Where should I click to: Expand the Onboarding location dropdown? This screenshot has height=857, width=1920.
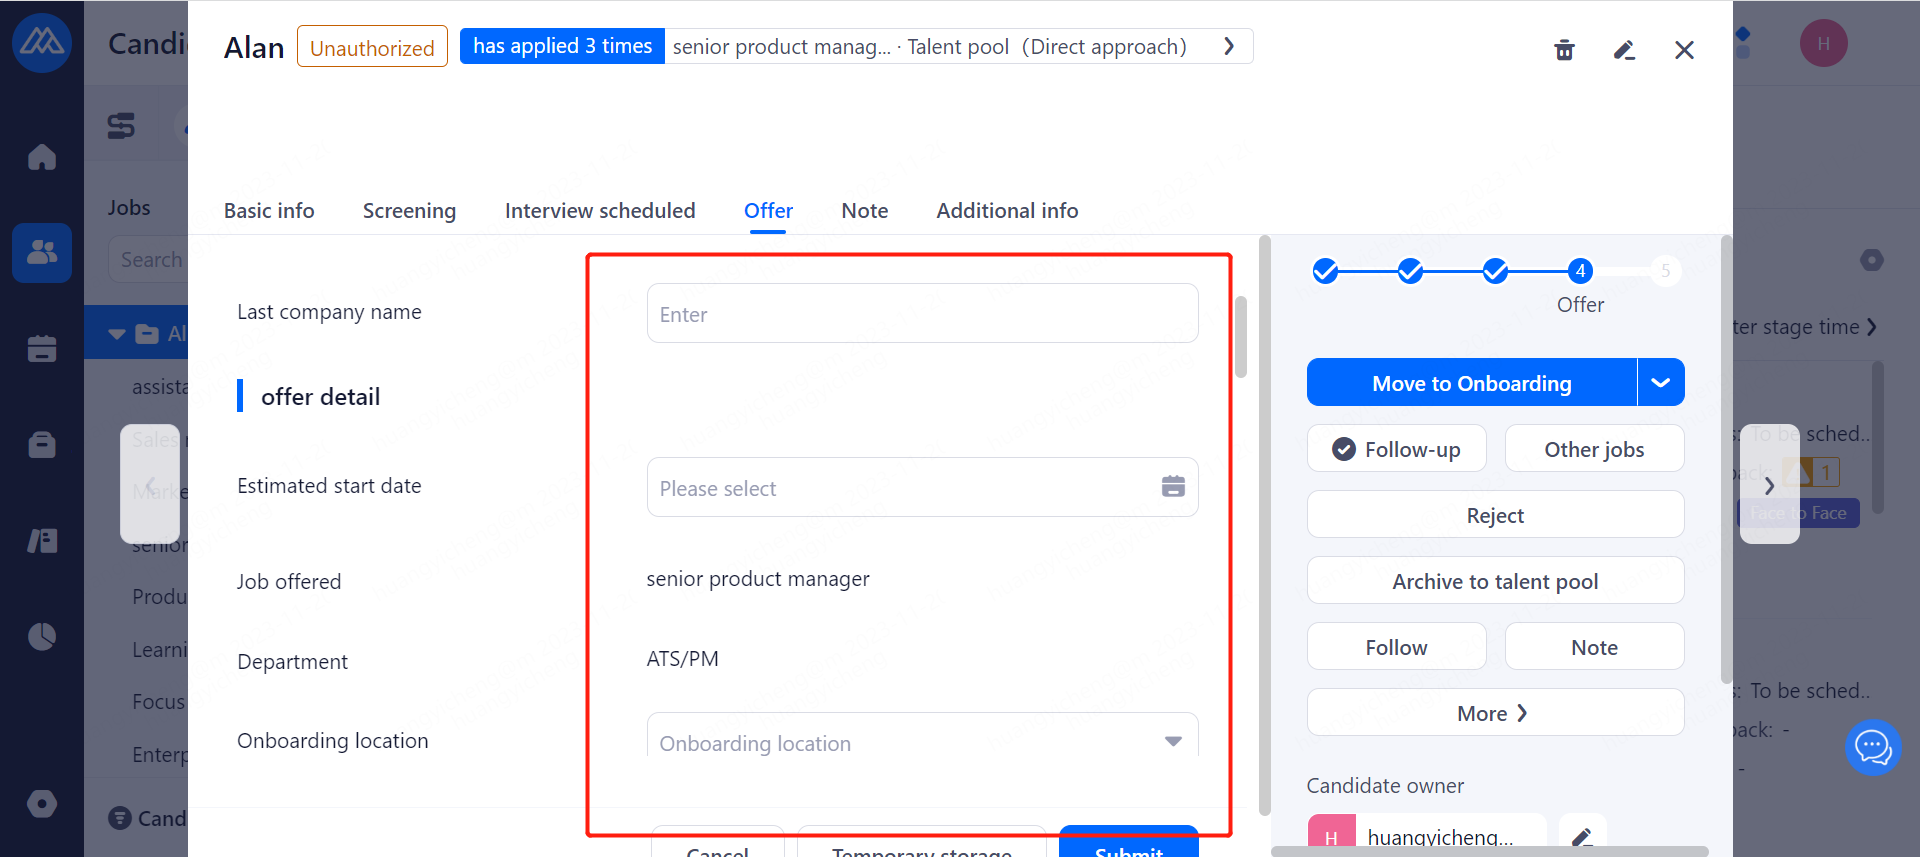tap(1173, 741)
